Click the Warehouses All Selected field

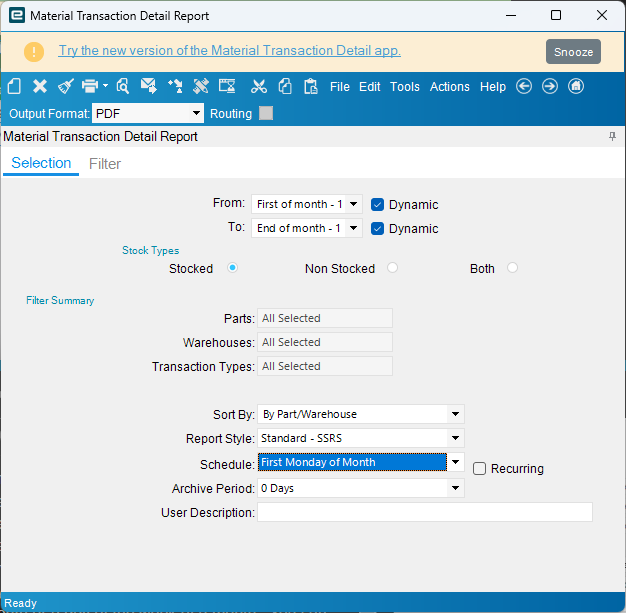tap(325, 342)
